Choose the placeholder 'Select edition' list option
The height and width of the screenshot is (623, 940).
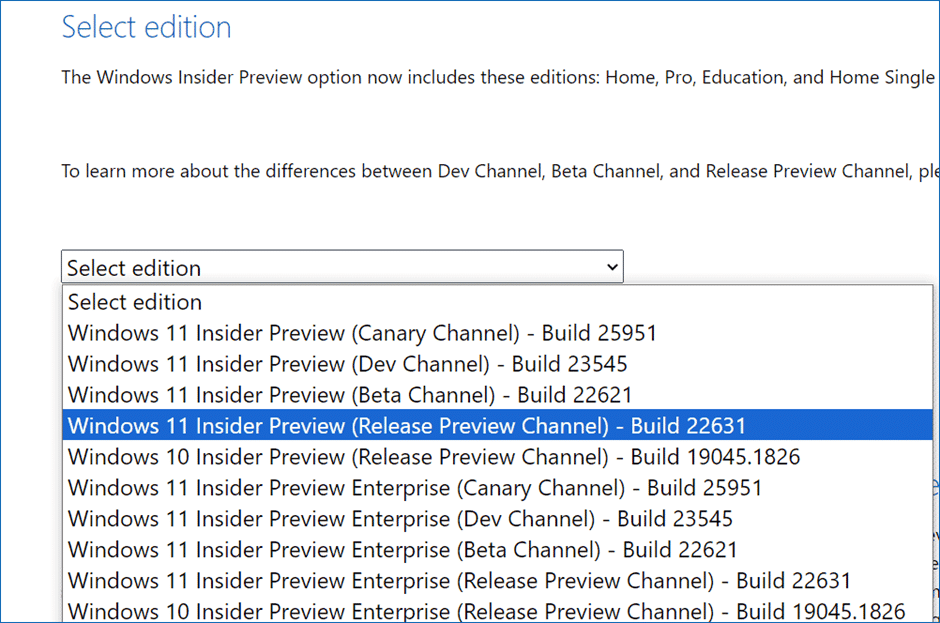[498, 302]
